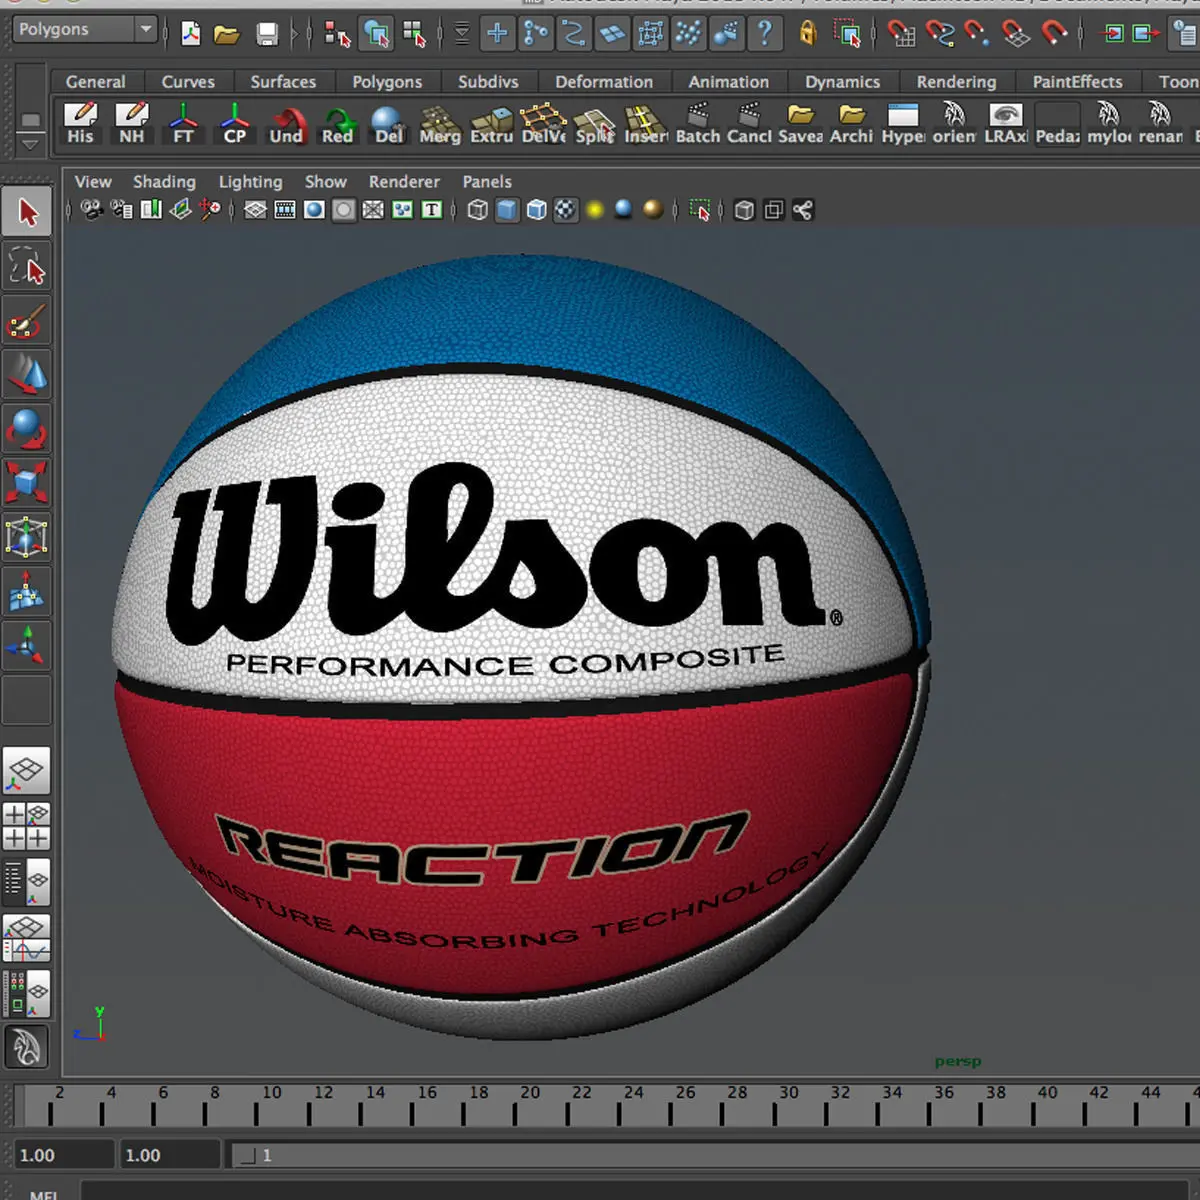
Task: Click the Delete history shelf button
Action: pos(388,123)
